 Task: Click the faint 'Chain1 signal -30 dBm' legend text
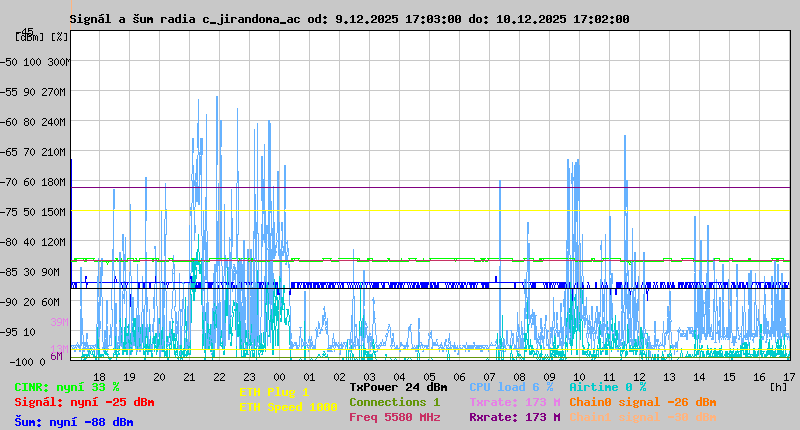tap(643, 417)
